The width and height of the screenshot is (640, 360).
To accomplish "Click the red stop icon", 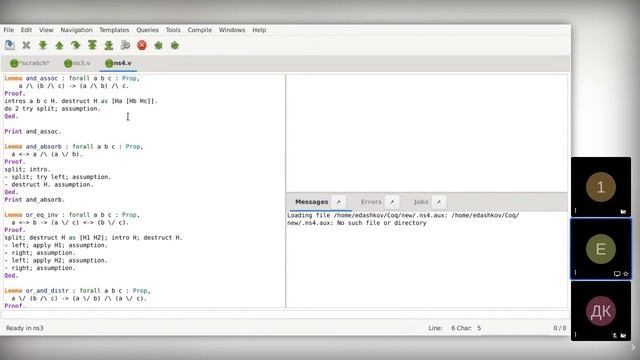I will (142, 45).
